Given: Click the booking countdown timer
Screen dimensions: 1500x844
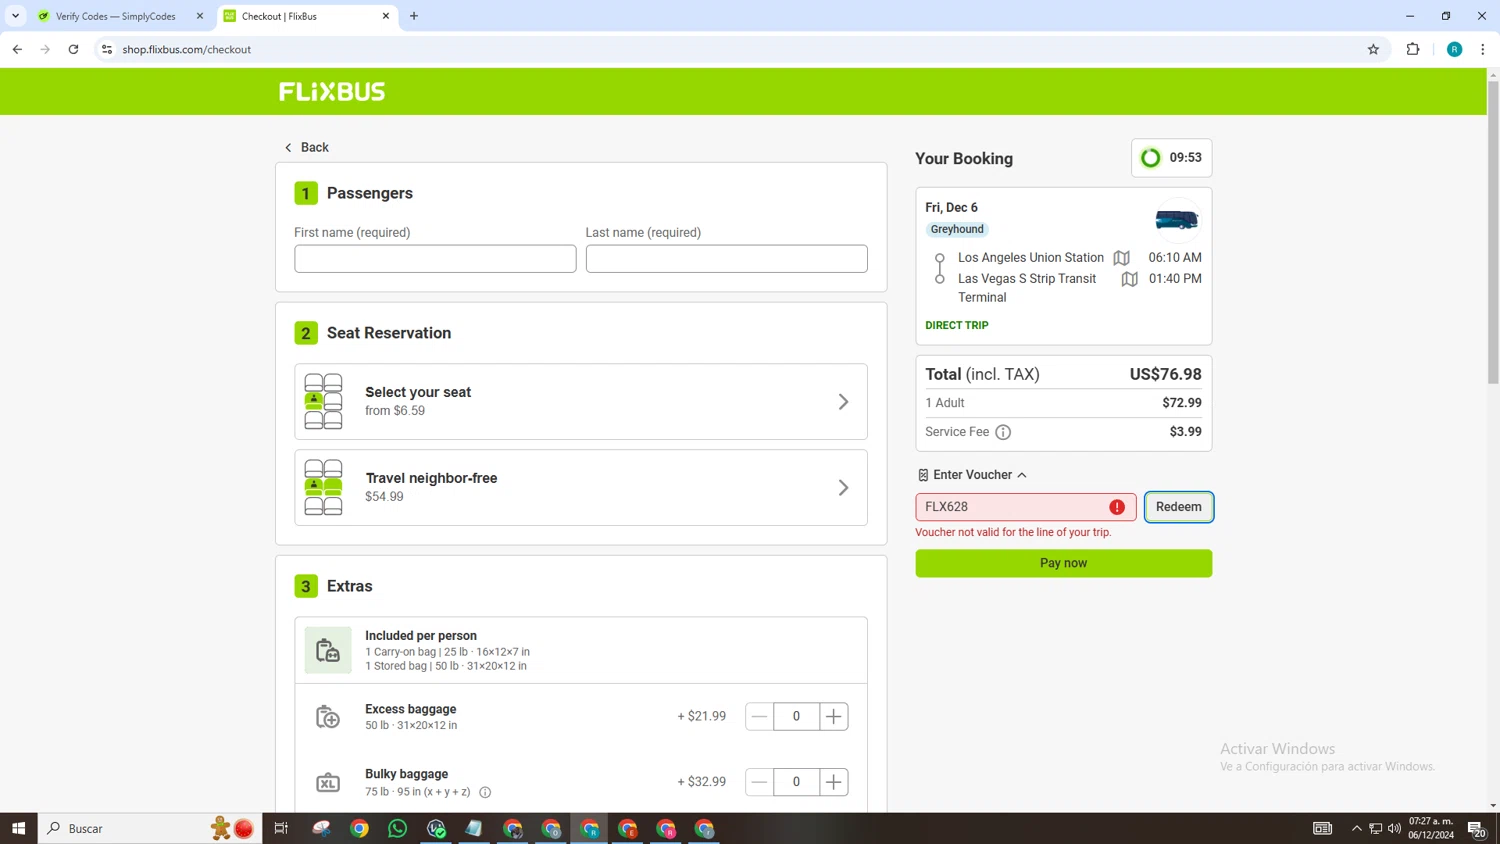Looking at the screenshot, I should (x=1171, y=158).
